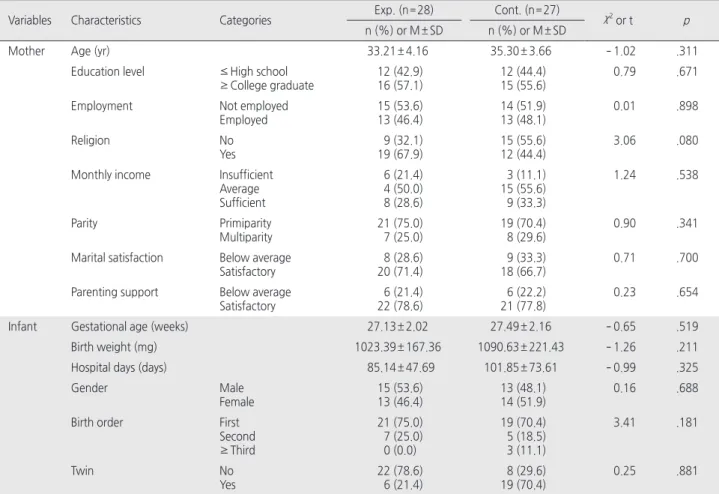Click the 'Employment' characteristic
This screenshot has width=719, height=494.
point(101,106)
